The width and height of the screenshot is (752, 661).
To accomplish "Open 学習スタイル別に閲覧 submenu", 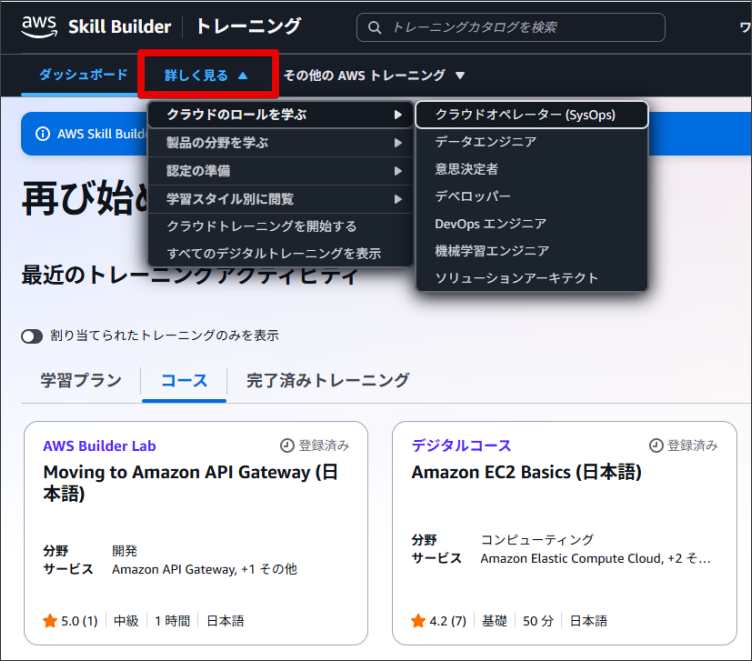I will 280,199.
